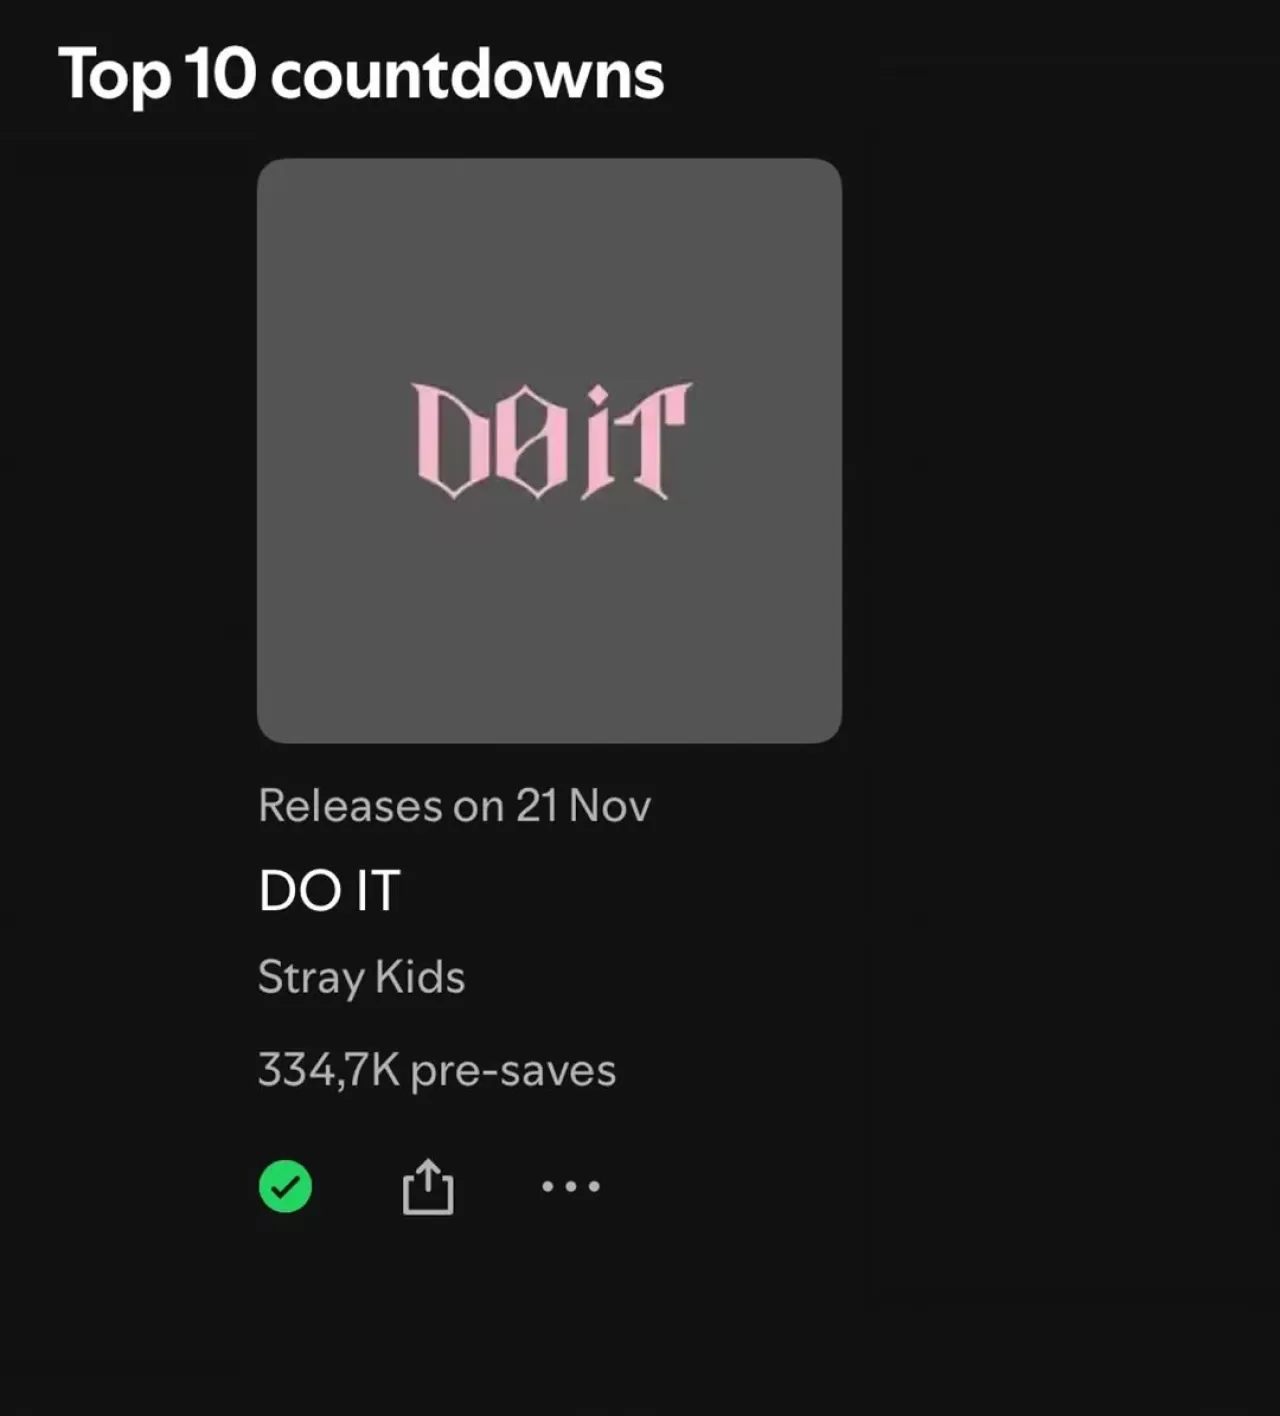Click the Top 10 countdowns heading
The image size is (1280, 1416).
[361, 74]
